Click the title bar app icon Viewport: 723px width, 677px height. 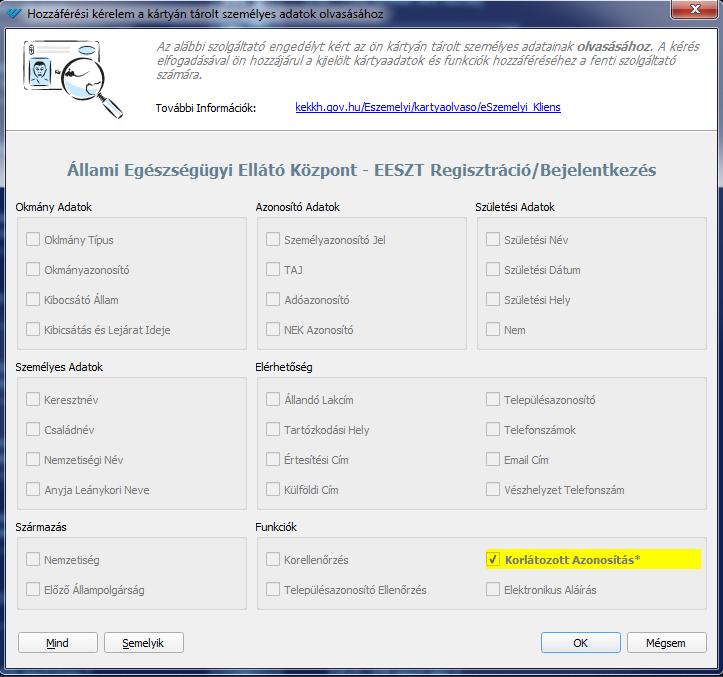[x=14, y=13]
